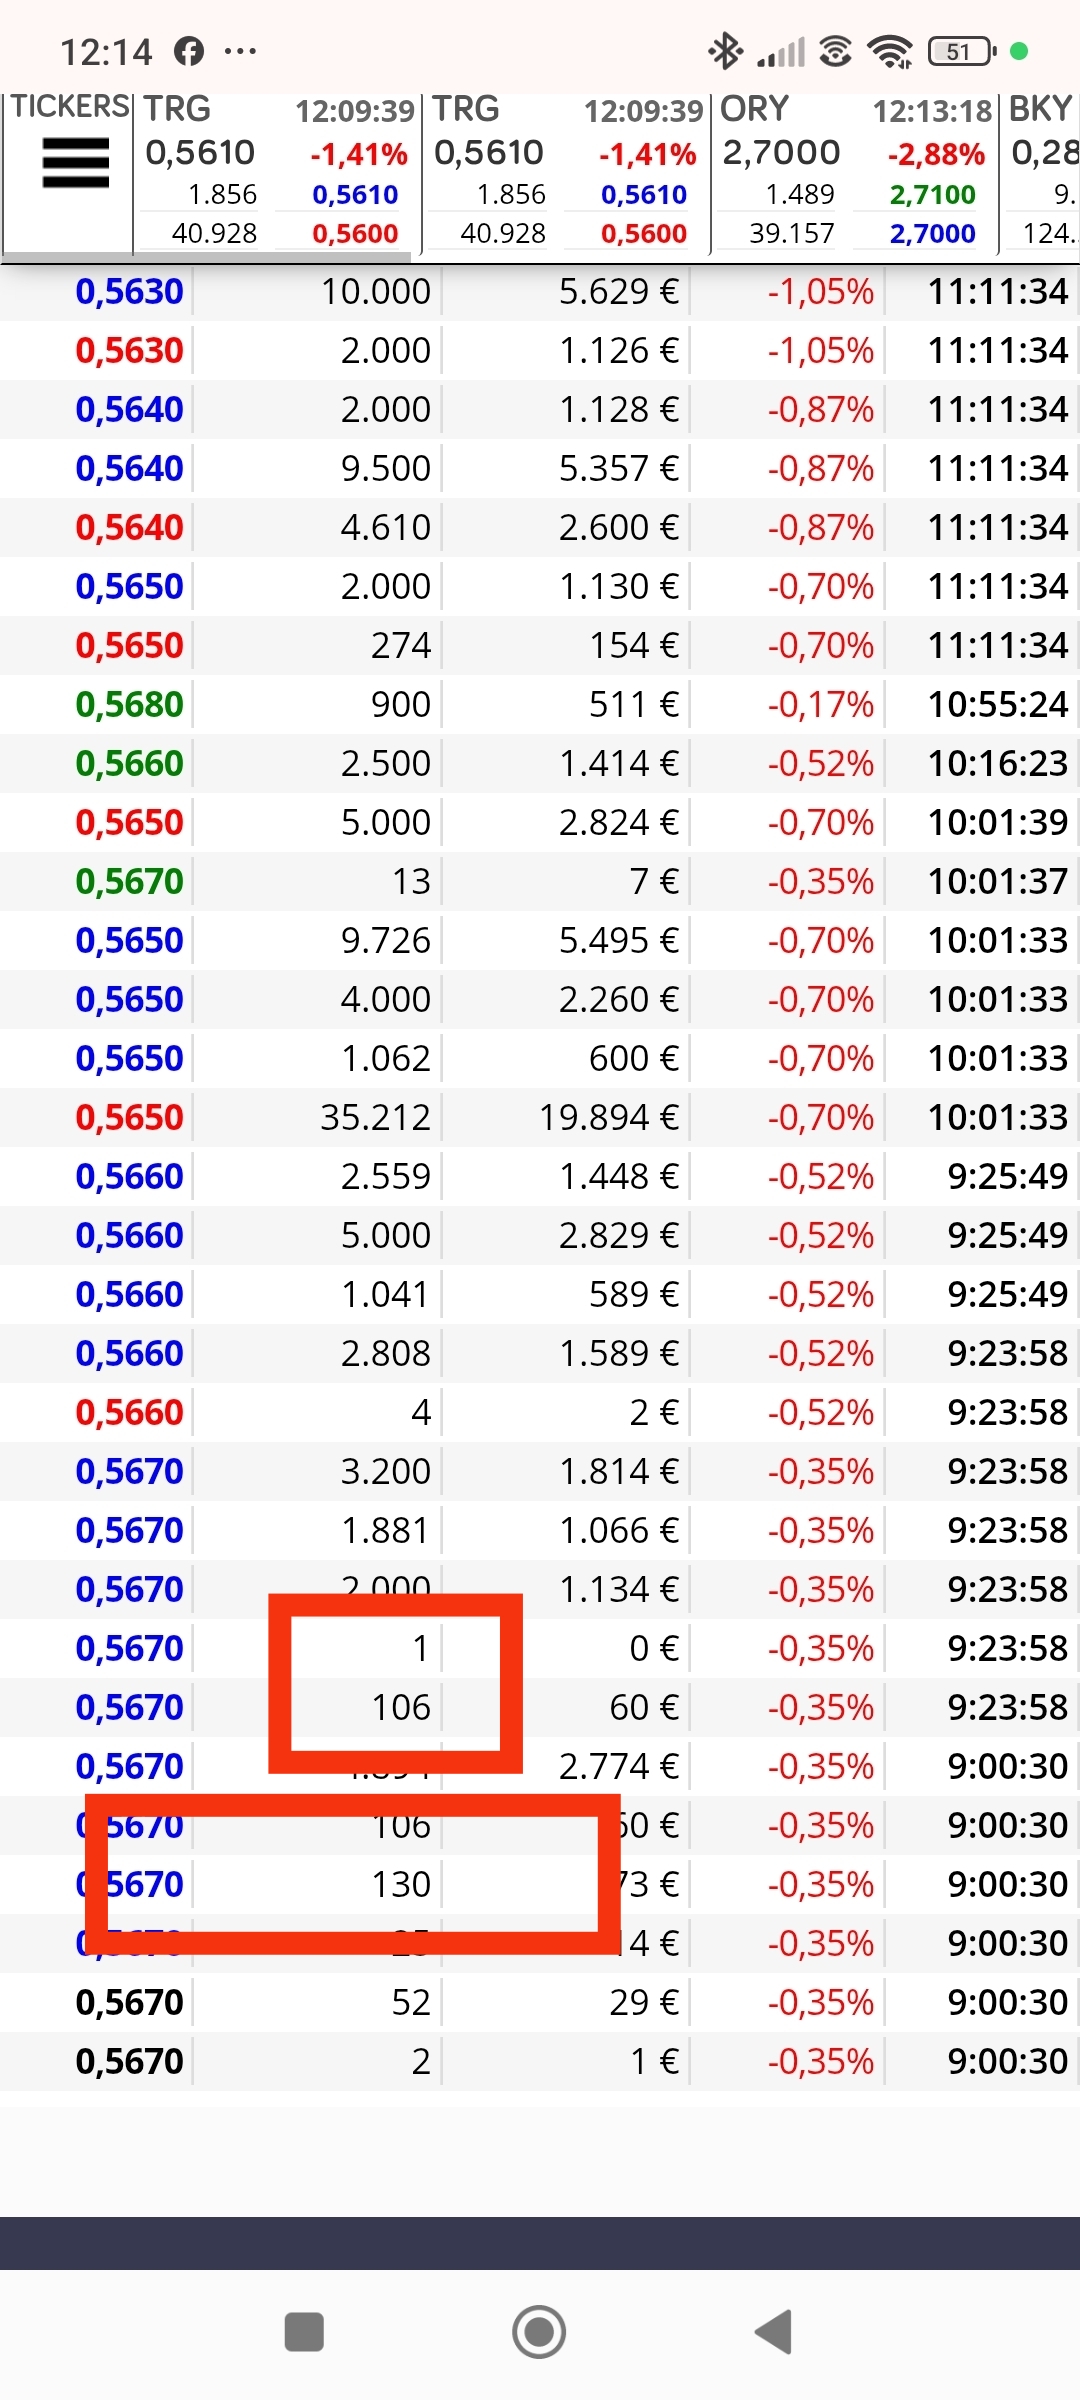This screenshot has width=1080, height=2400.
Task: Tap the volume cell 2.559
Action: 386,1177
